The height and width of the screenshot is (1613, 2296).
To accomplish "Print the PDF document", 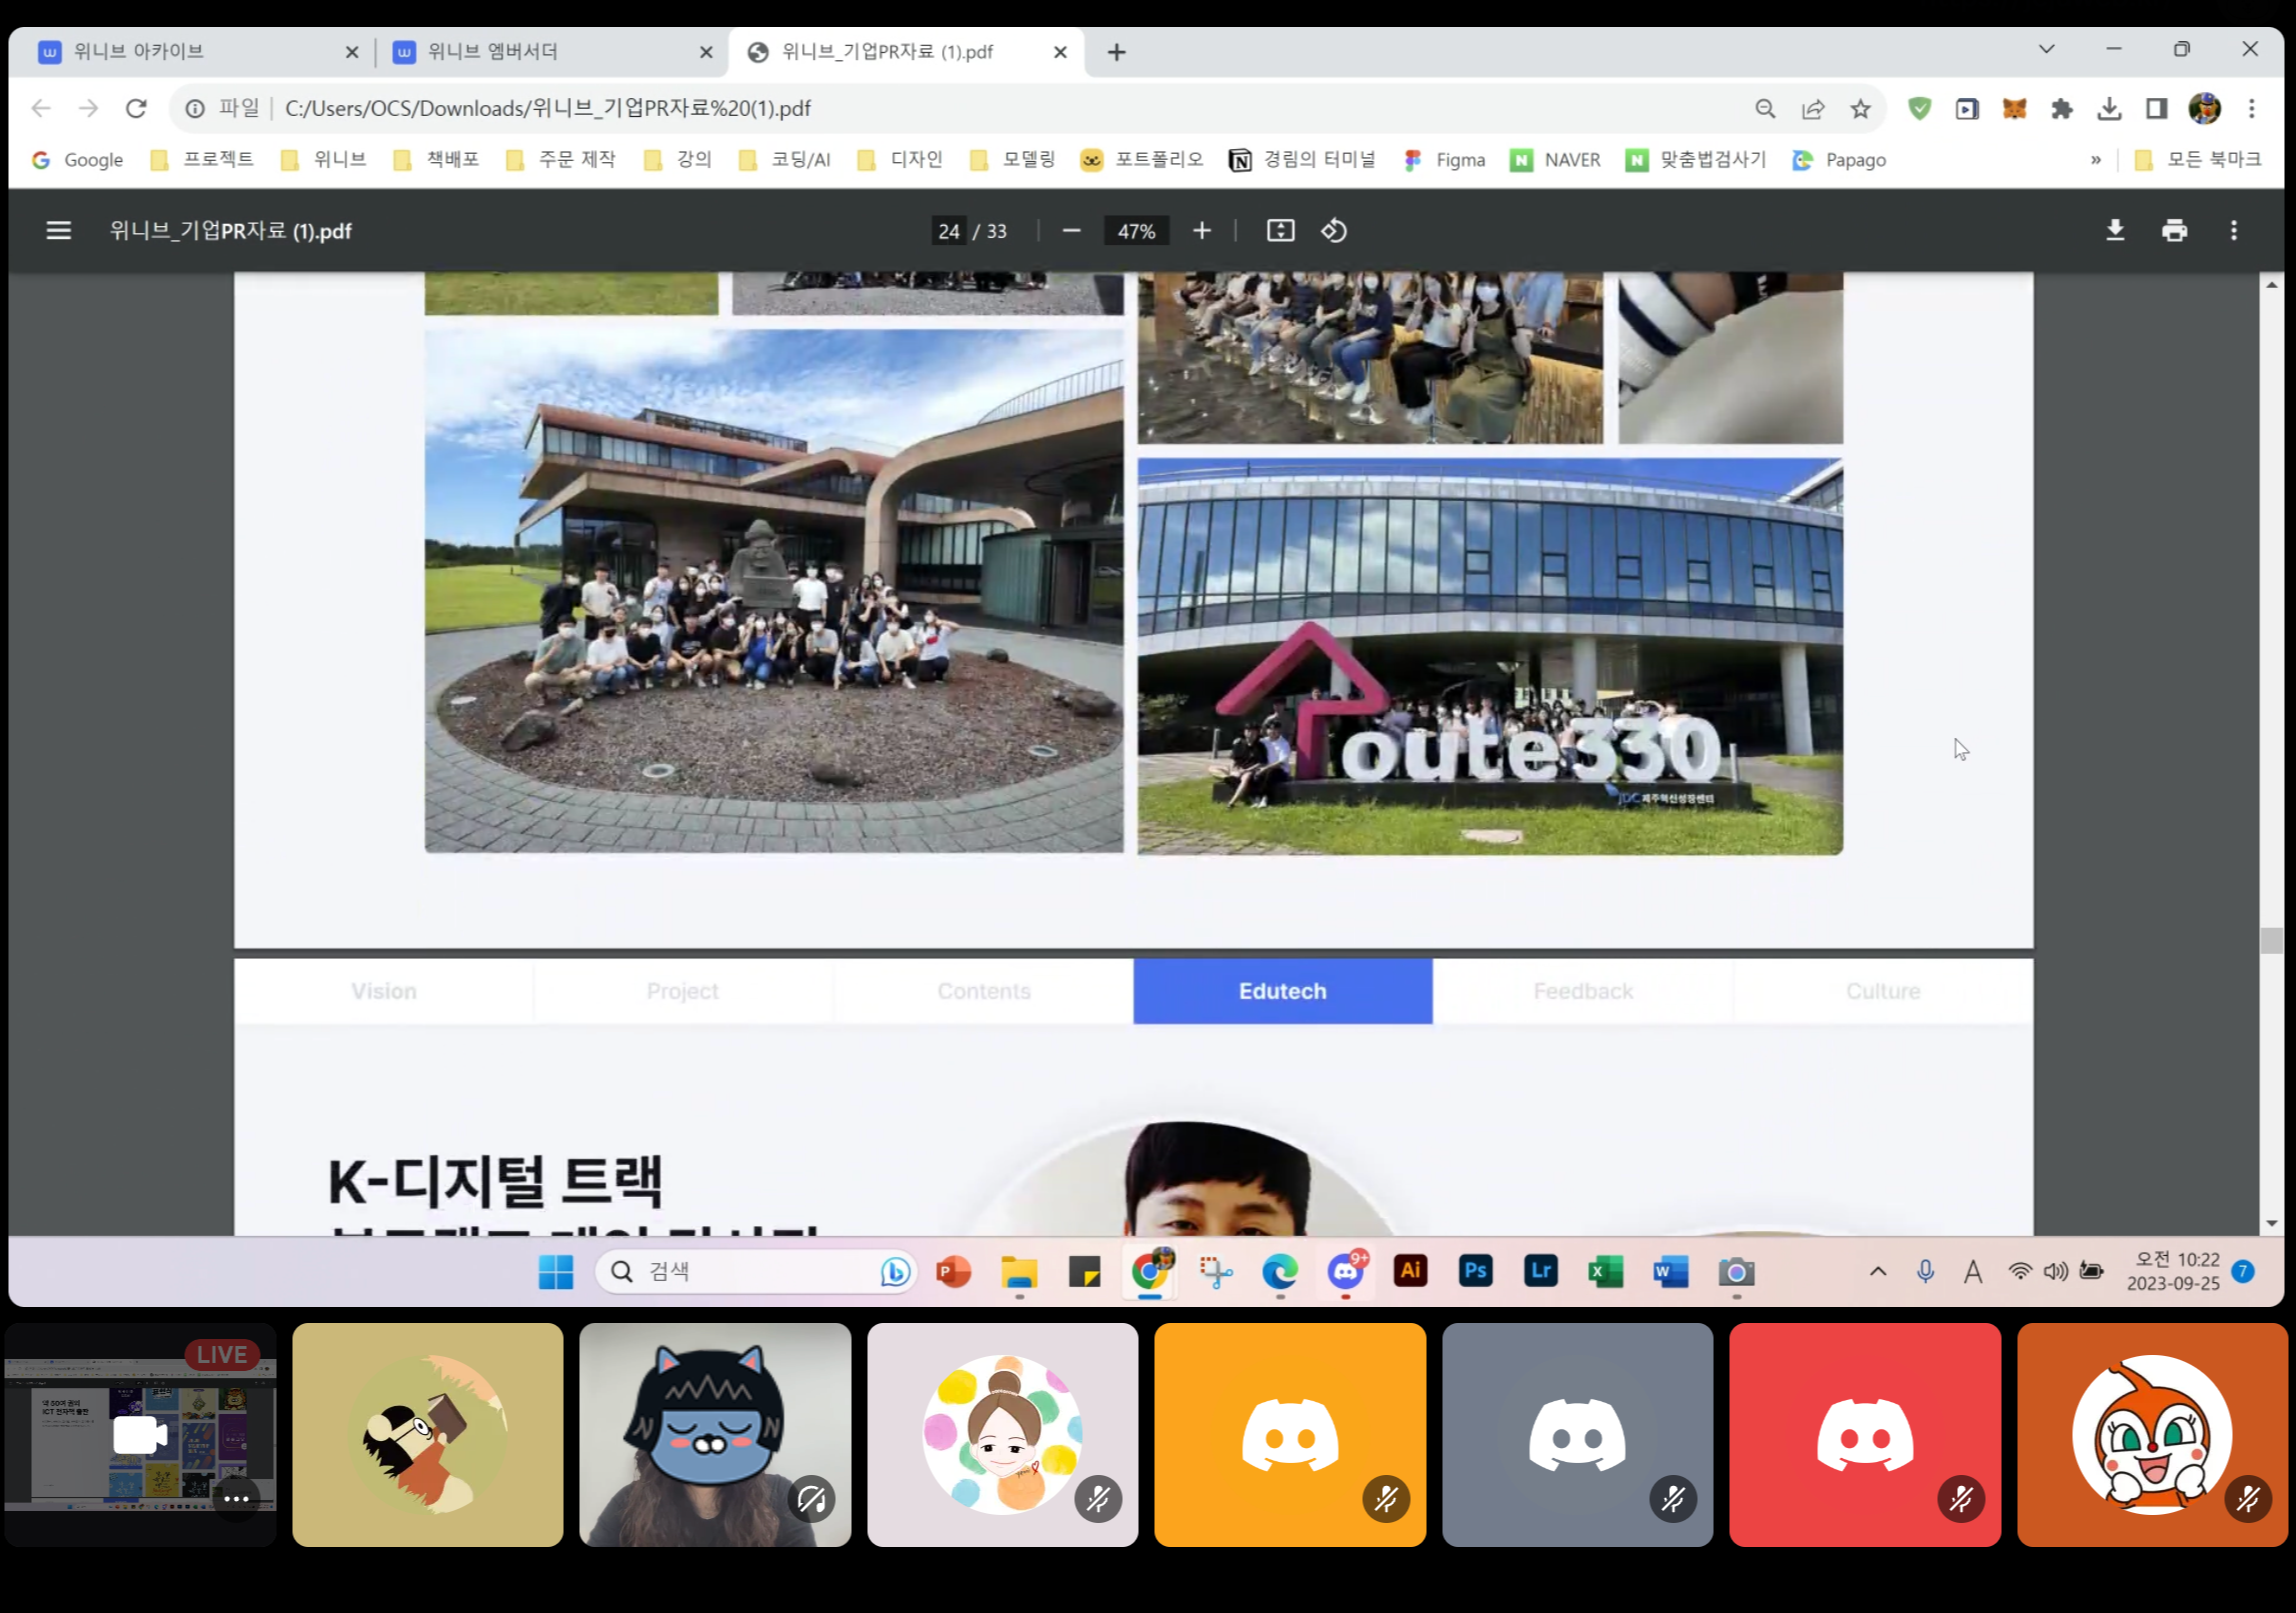I will coord(2174,231).
